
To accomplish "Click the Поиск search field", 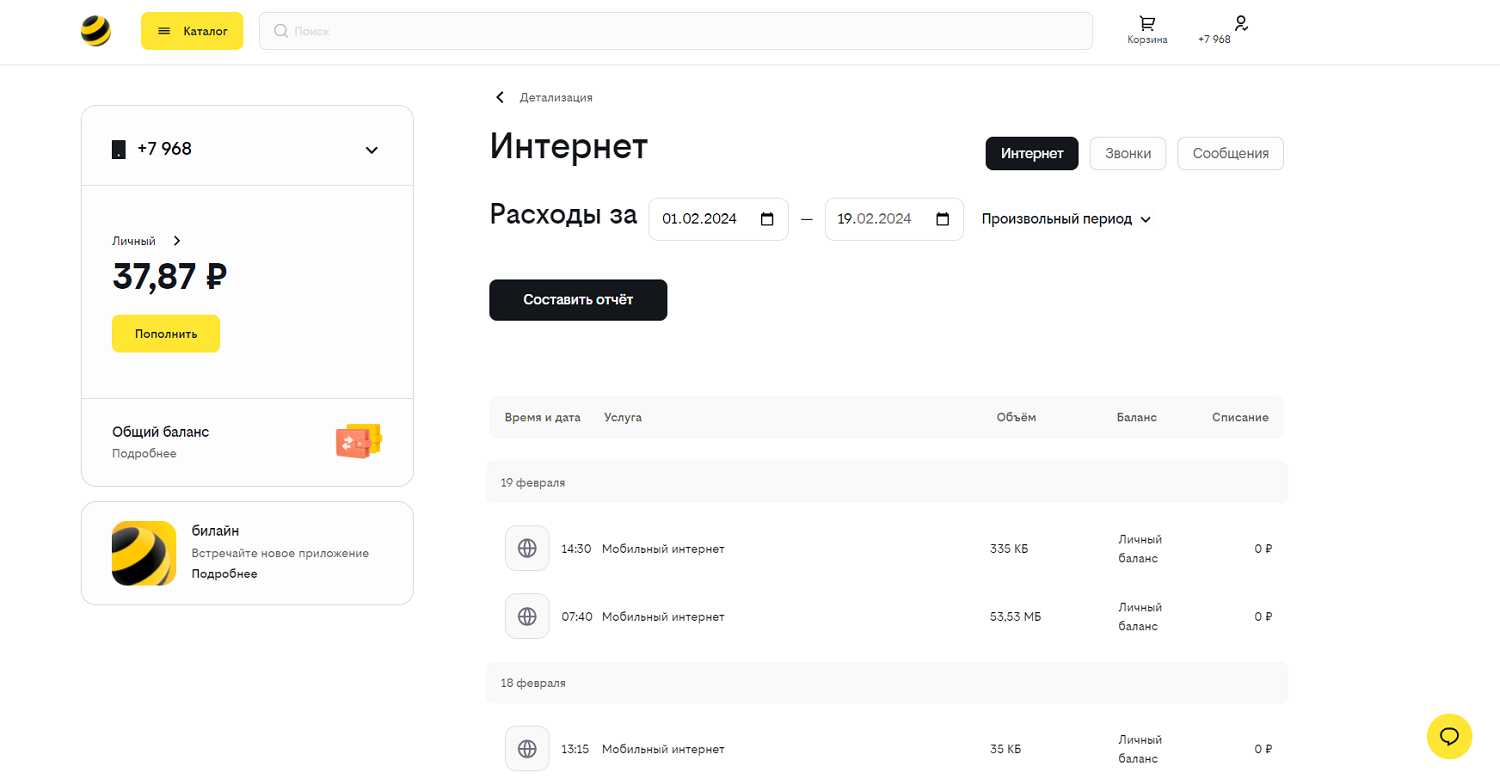I will coord(675,31).
